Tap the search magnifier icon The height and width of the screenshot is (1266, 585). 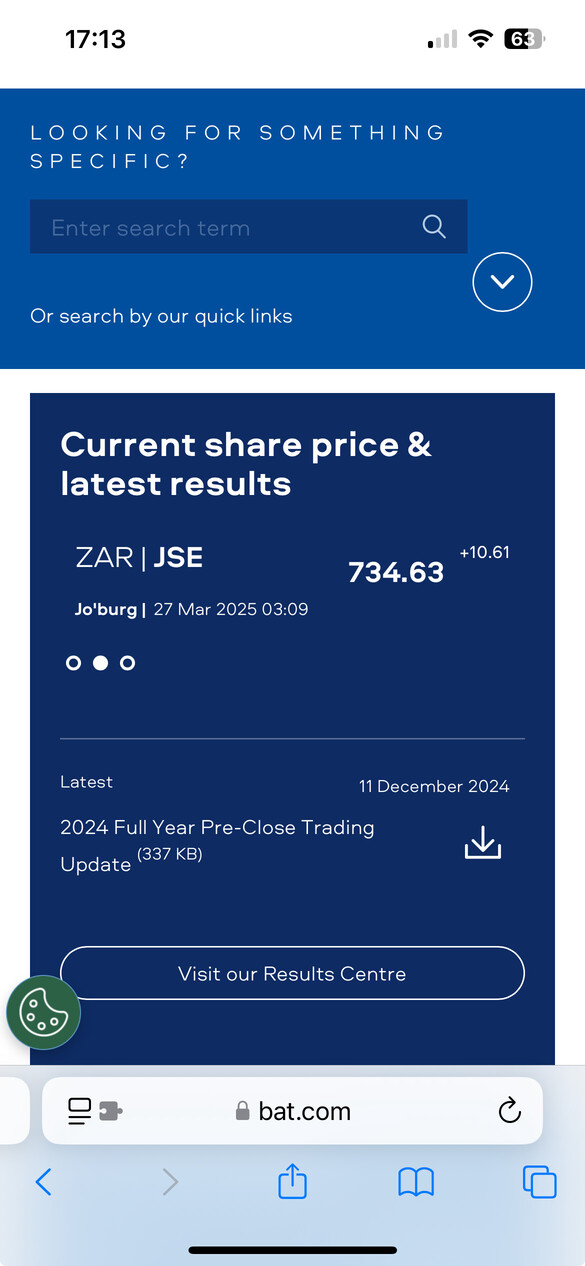coord(434,226)
